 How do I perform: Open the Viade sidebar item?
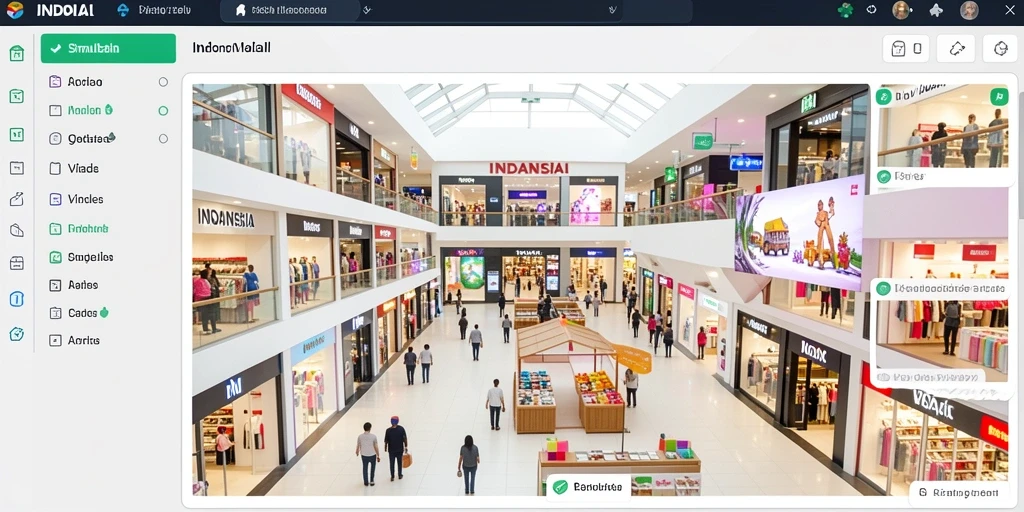(108, 168)
